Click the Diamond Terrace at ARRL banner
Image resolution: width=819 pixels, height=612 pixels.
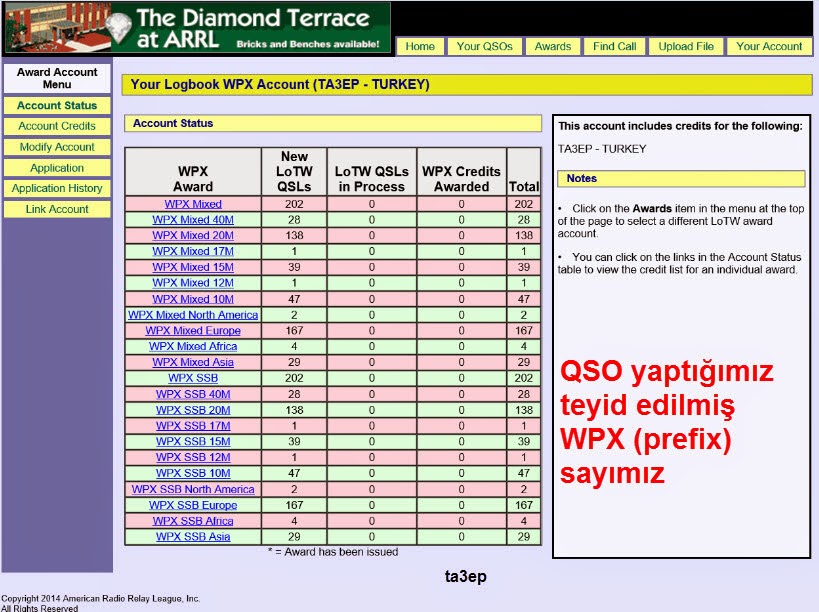point(197,28)
